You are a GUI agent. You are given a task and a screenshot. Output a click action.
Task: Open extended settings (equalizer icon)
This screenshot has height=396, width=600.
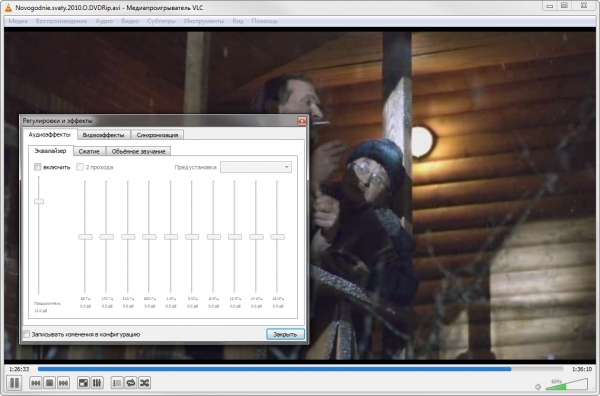coord(97,383)
